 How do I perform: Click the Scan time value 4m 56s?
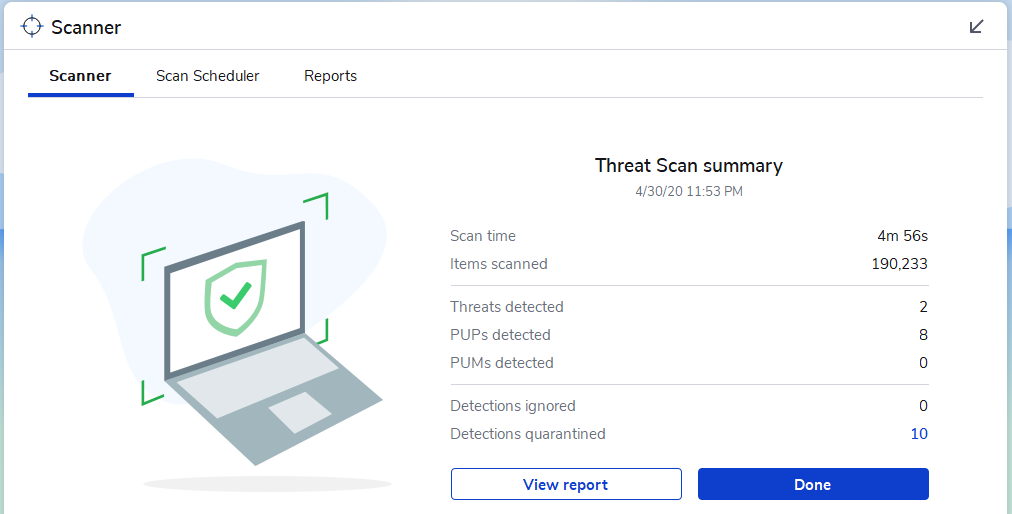(x=902, y=236)
